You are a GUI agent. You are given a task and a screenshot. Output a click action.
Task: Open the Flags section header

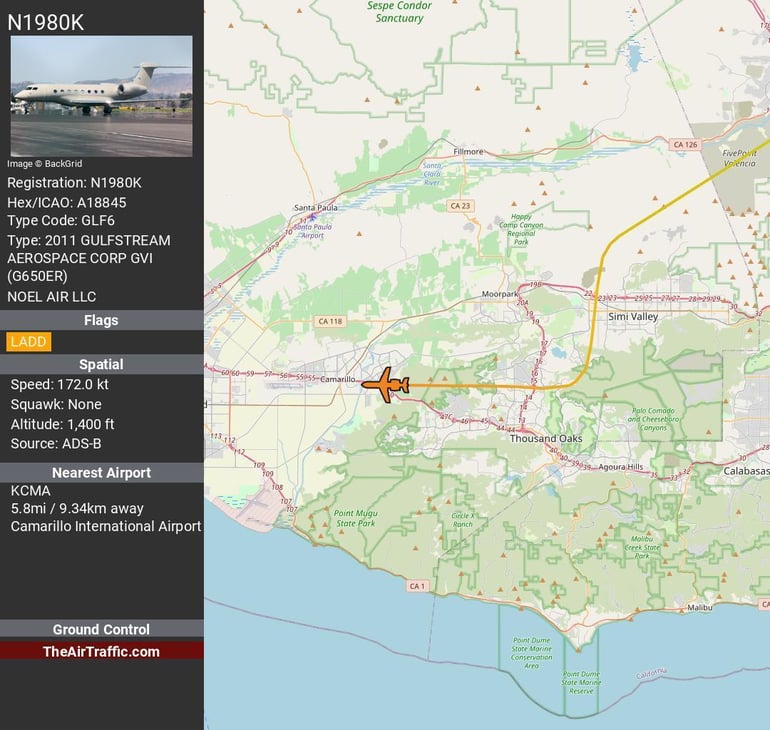click(101, 320)
